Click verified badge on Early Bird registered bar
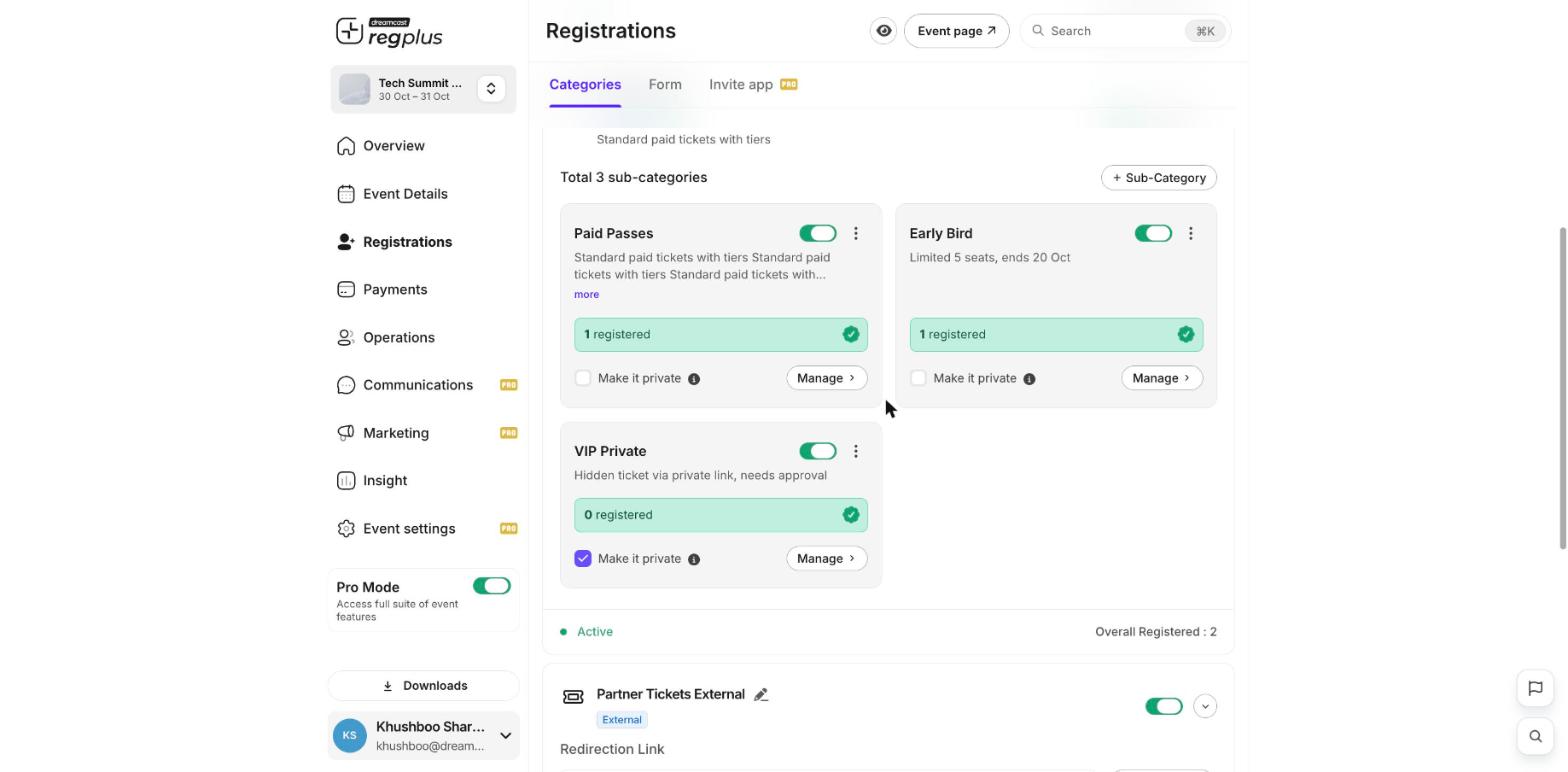 pyautogui.click(x=1186, y=335)
